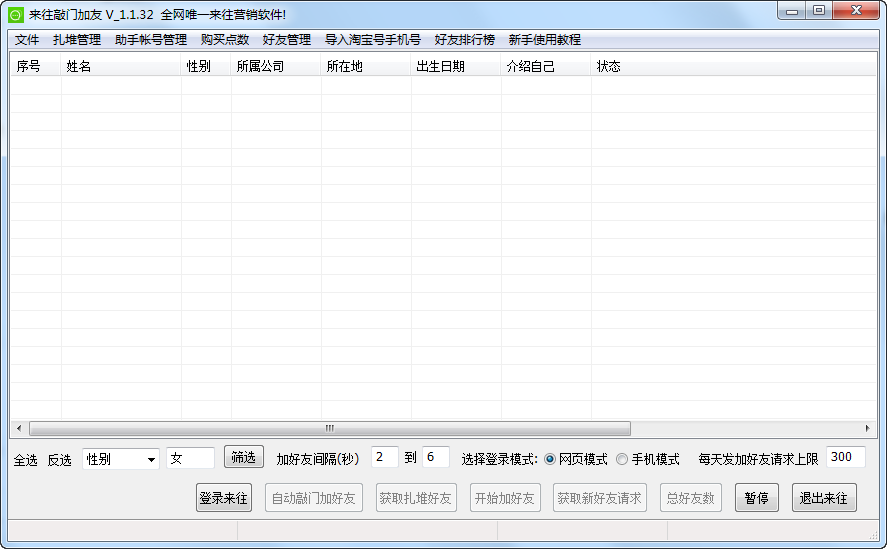Focus the filter value field containing 女
This screenshot has height=549, width=887.
(x=190, y=458)
